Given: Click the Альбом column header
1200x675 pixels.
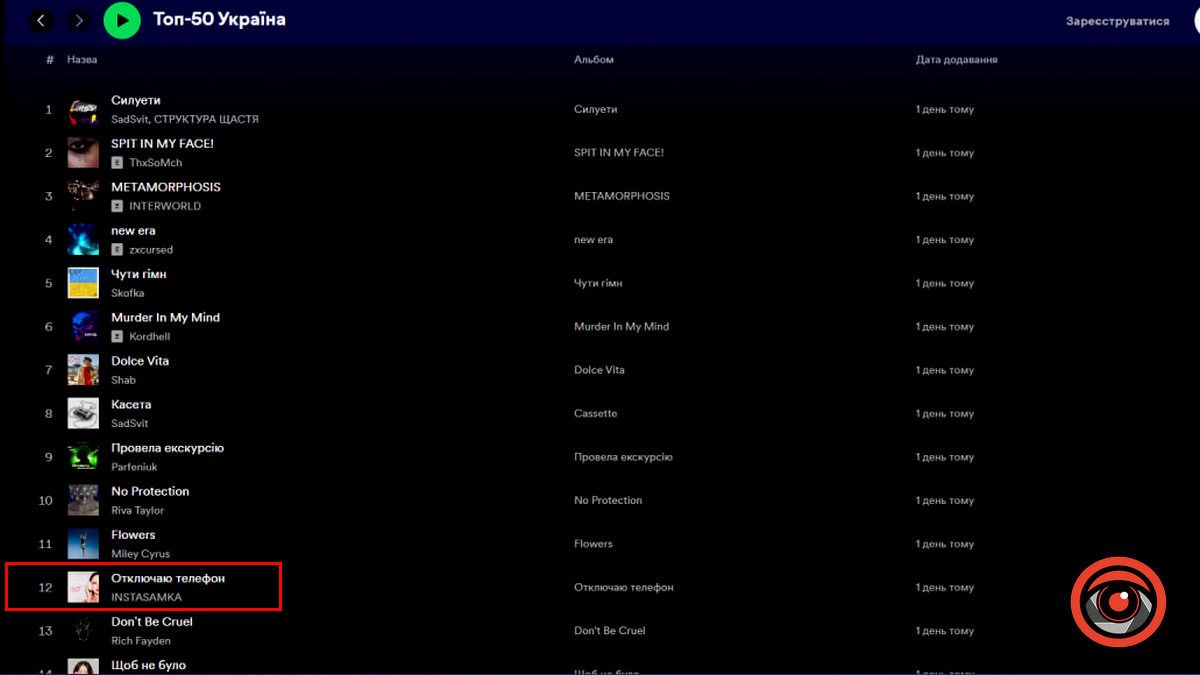Looking at the screenshot, I should (x=593, y=60).
